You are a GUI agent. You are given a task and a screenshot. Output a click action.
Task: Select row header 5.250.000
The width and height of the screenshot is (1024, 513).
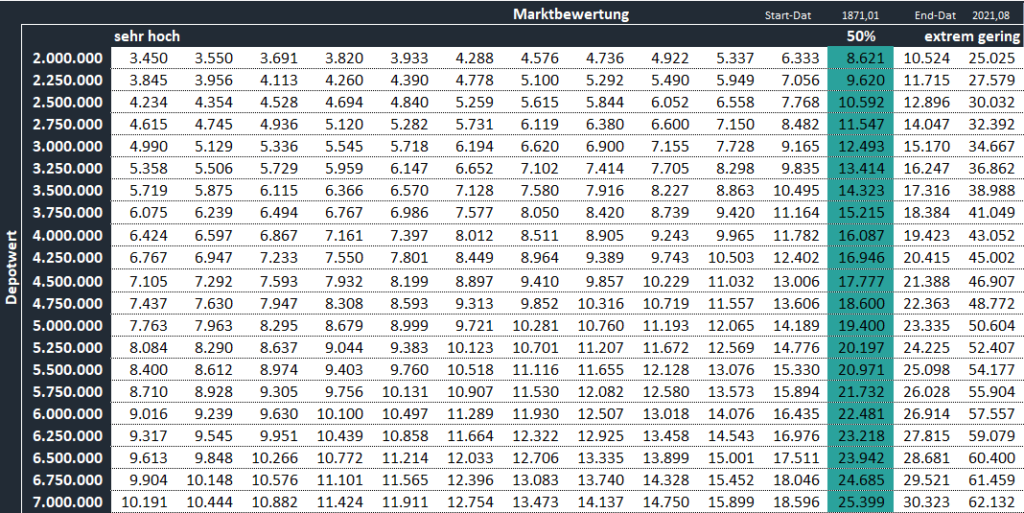pyautogui.click(x=68, y=348)
